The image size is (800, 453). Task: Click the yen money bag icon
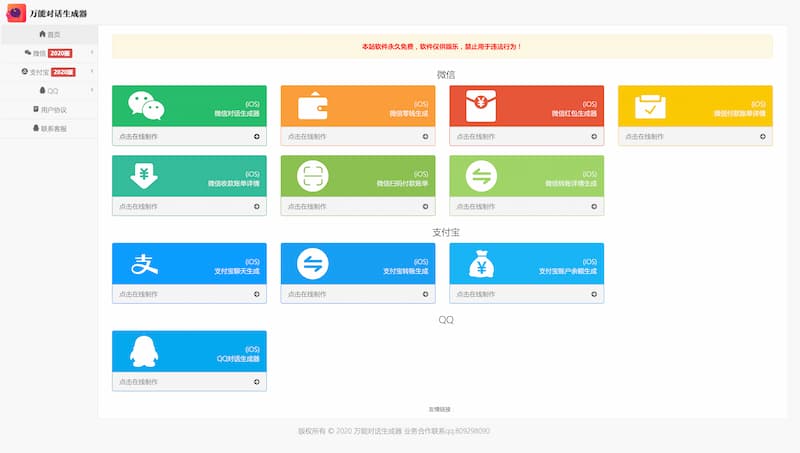click(481, 264)
